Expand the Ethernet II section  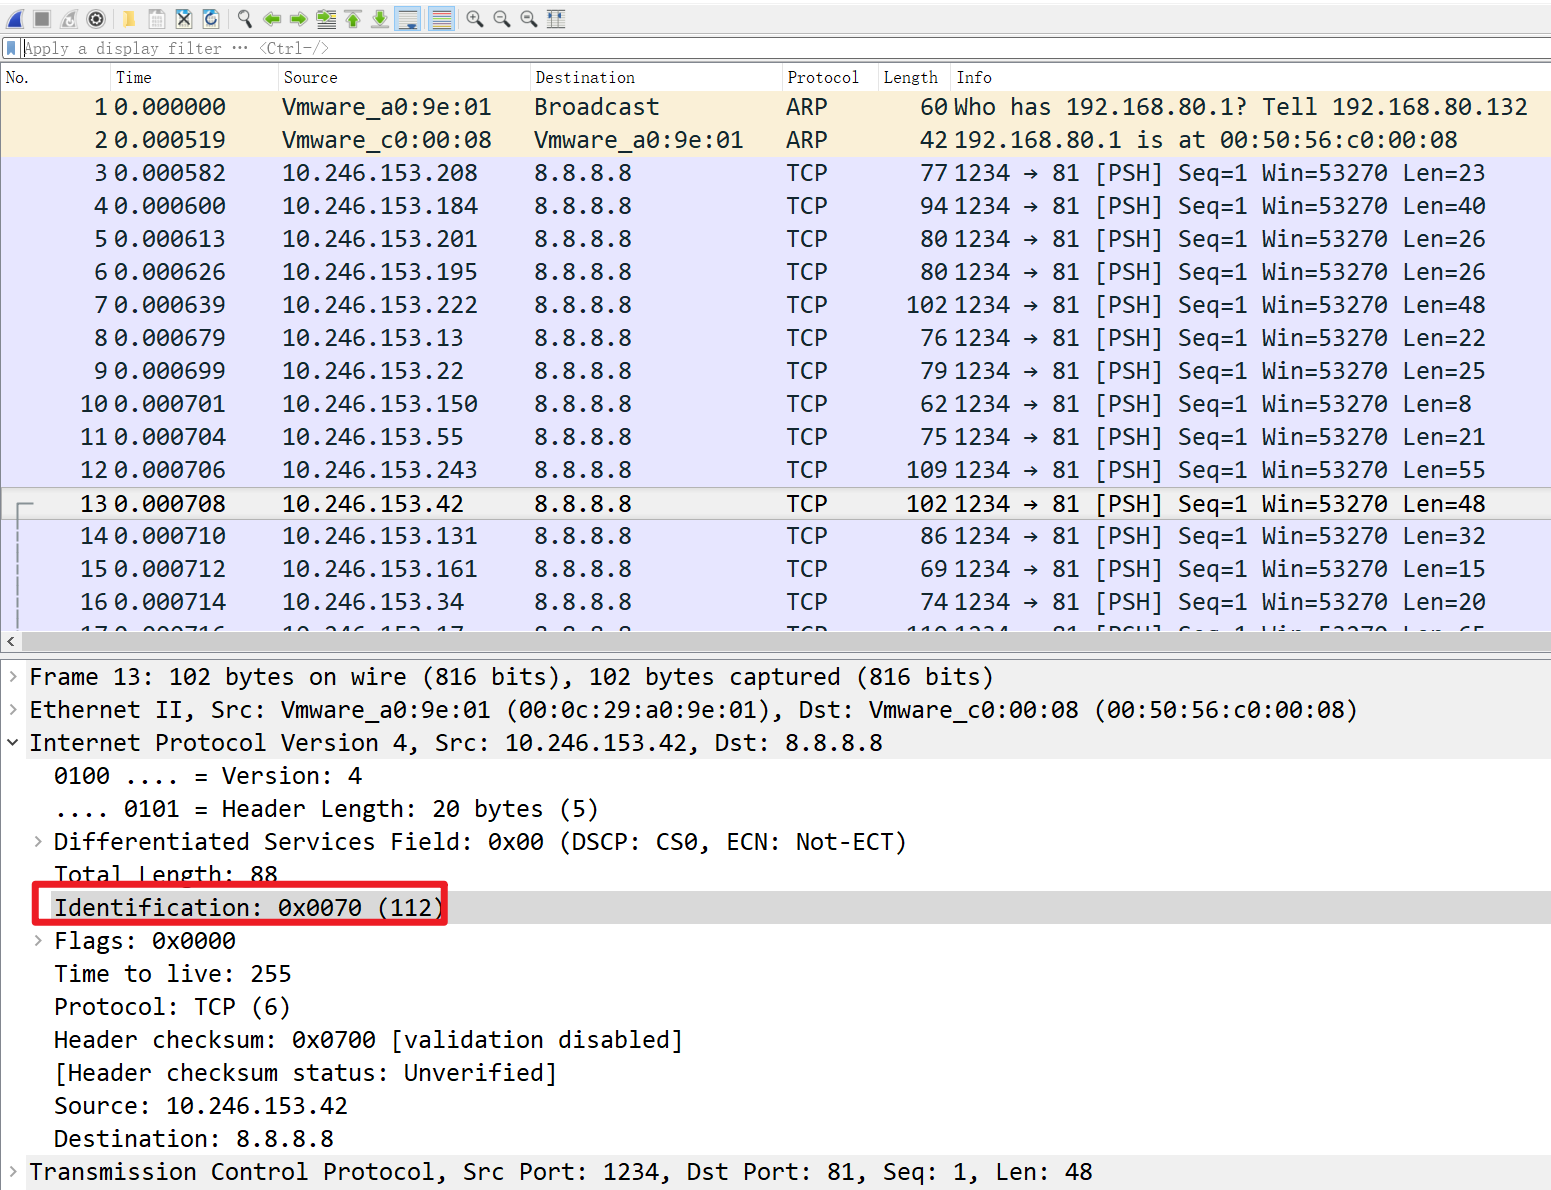13,710
